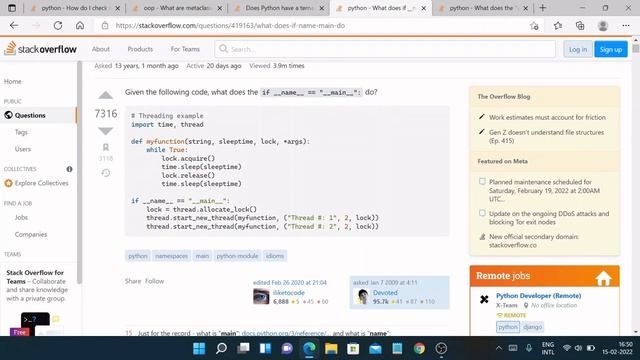Open taskbar search

(221, 348)
